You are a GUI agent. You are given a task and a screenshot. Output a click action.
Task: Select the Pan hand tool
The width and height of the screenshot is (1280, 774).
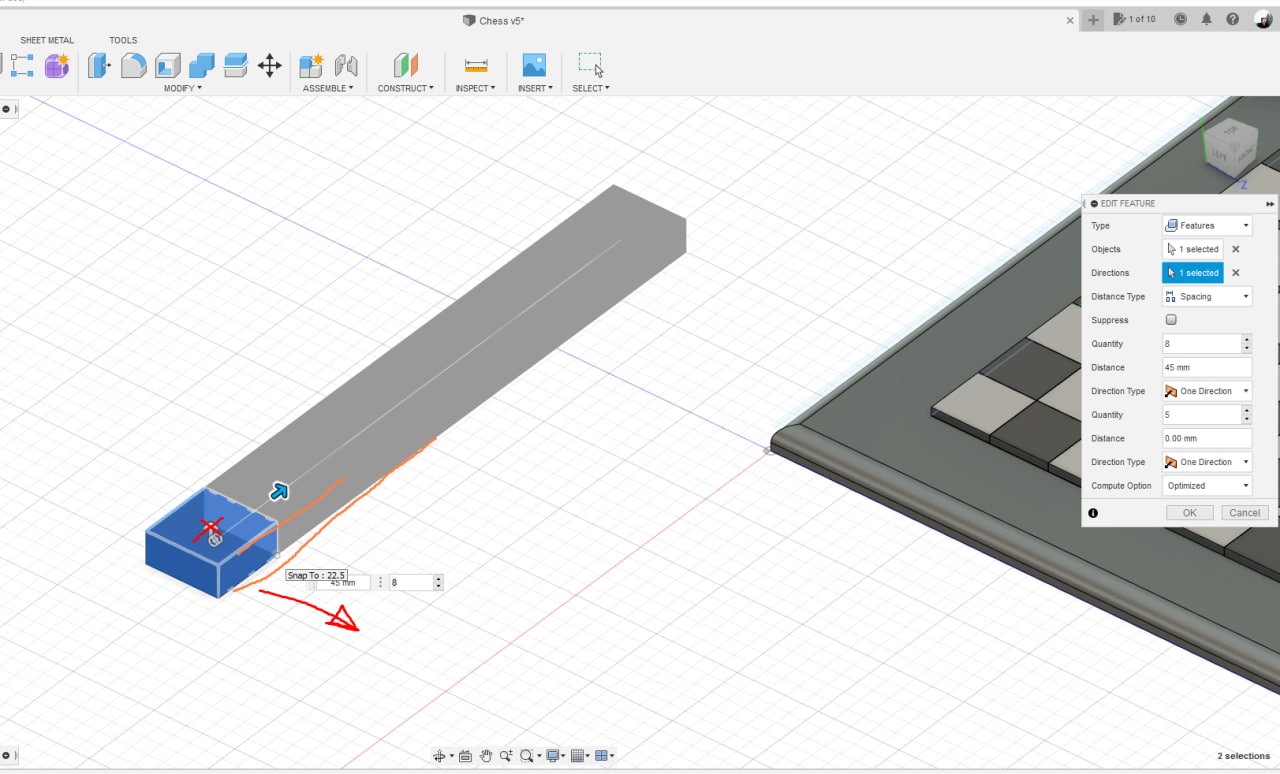[x=486, y=756]
